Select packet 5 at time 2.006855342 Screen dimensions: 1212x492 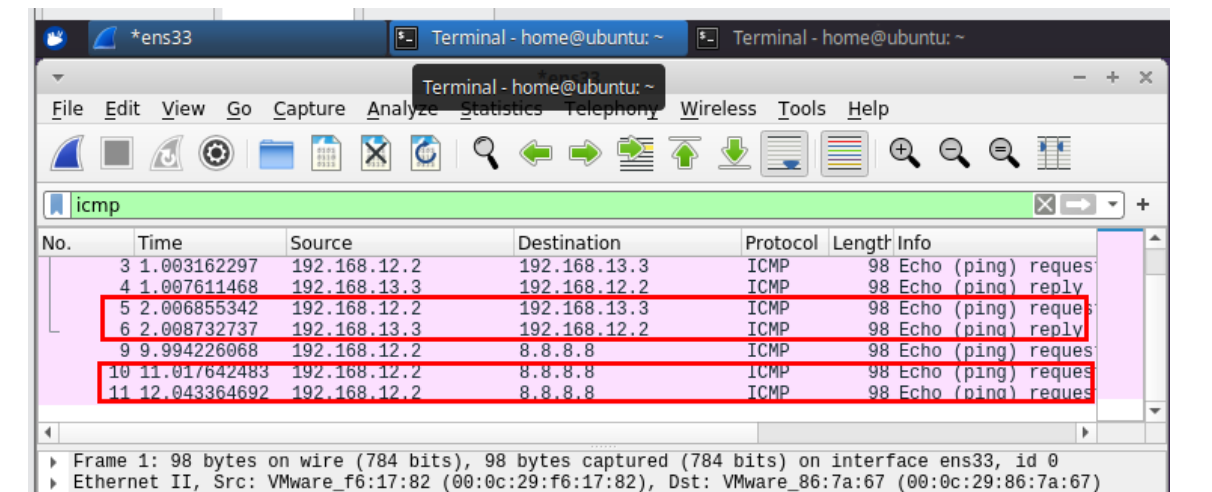(568, 308)
